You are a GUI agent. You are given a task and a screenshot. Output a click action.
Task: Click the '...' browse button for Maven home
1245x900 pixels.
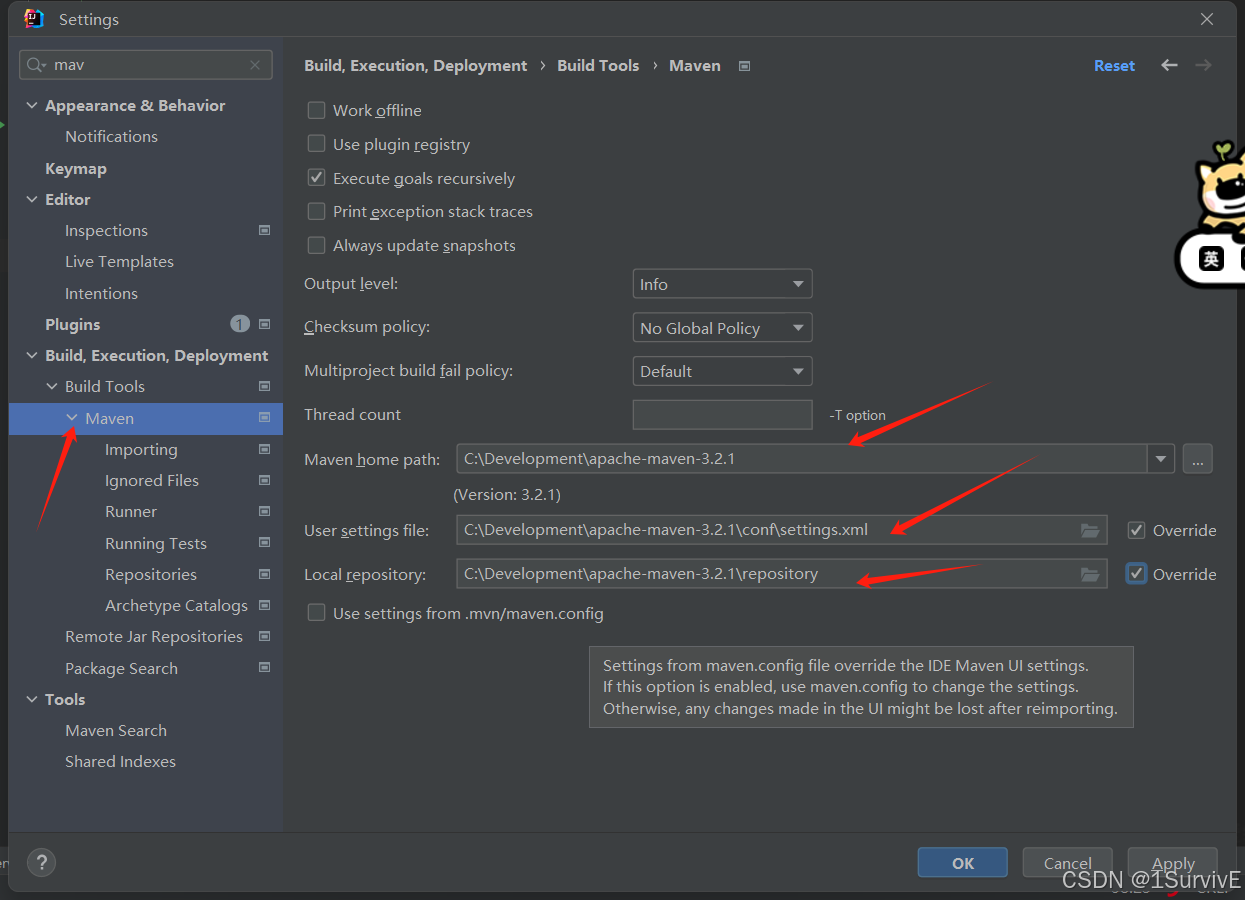[x=1197, y=459]
